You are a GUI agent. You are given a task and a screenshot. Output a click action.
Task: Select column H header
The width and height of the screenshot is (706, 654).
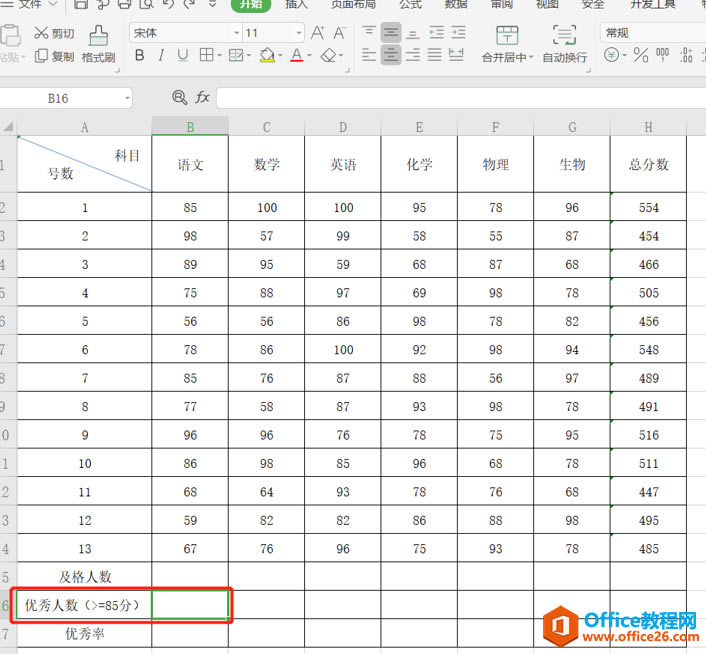(648, 127)
